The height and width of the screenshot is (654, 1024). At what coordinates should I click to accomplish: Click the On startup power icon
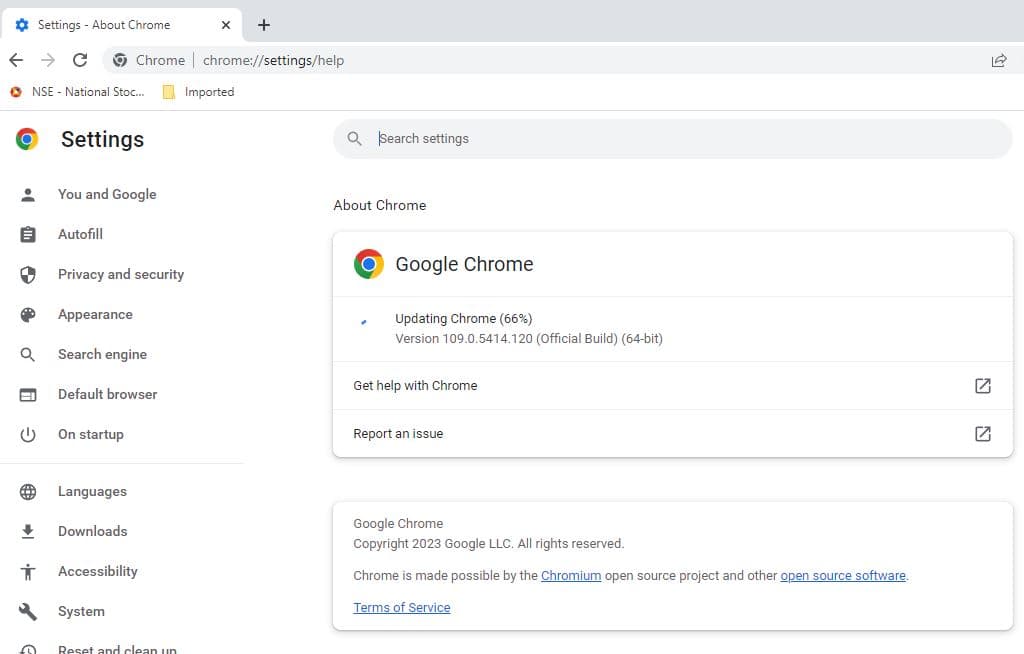point(28,434)
